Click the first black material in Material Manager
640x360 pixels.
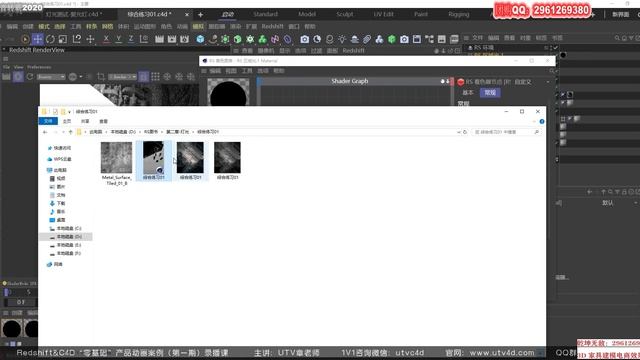tap(11, 329)
